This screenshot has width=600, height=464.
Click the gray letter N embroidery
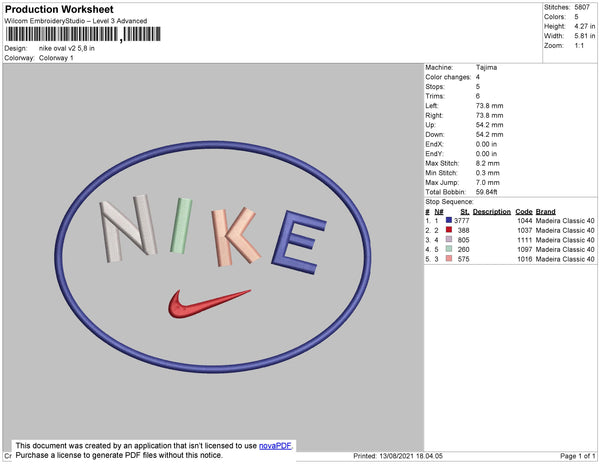(129, 228)
